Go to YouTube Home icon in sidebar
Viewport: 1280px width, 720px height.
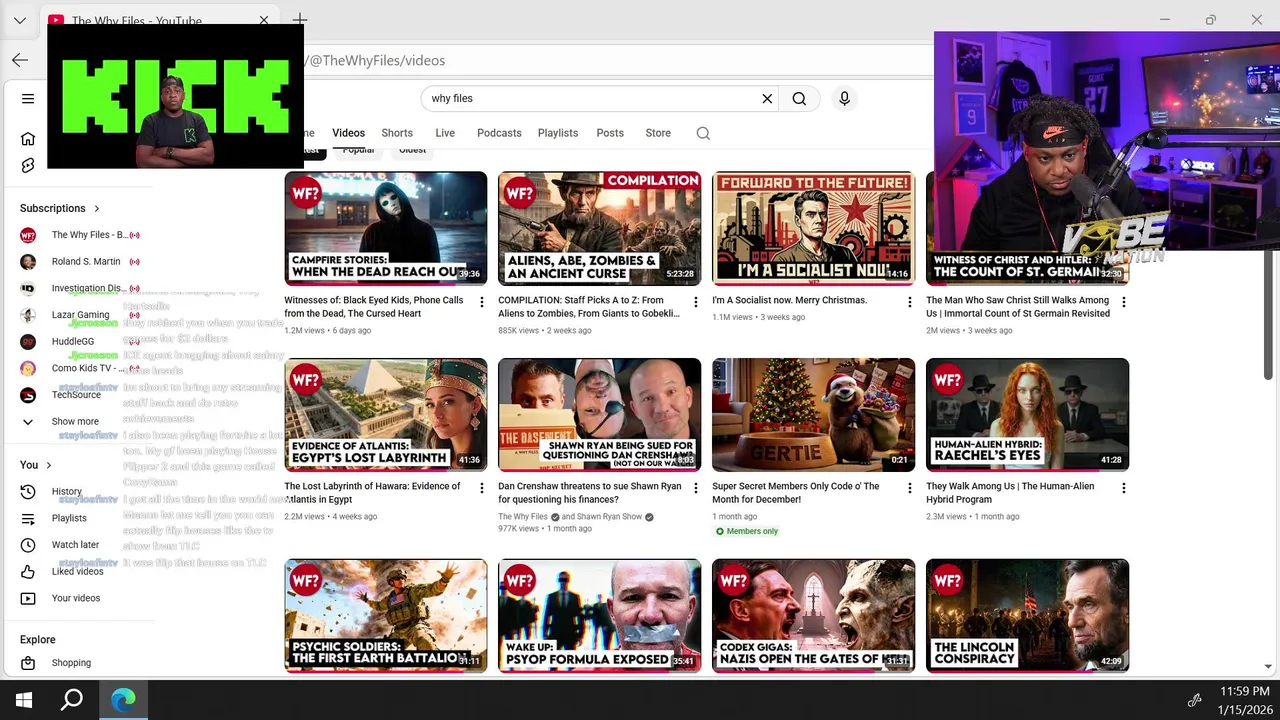click(28, 139)
